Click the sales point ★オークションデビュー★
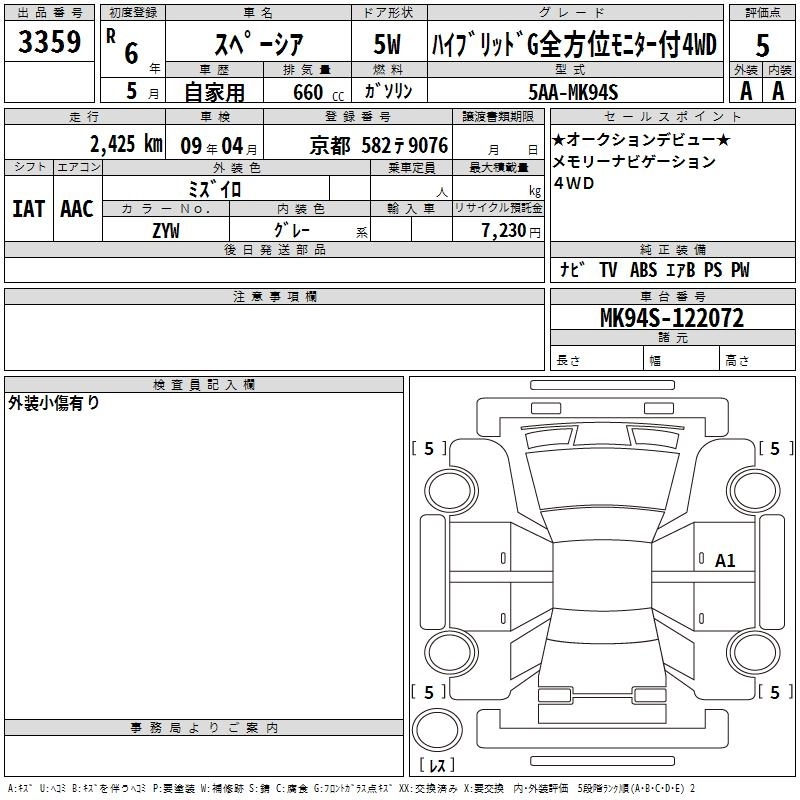The image size is (800, 800). coord(641,139)
